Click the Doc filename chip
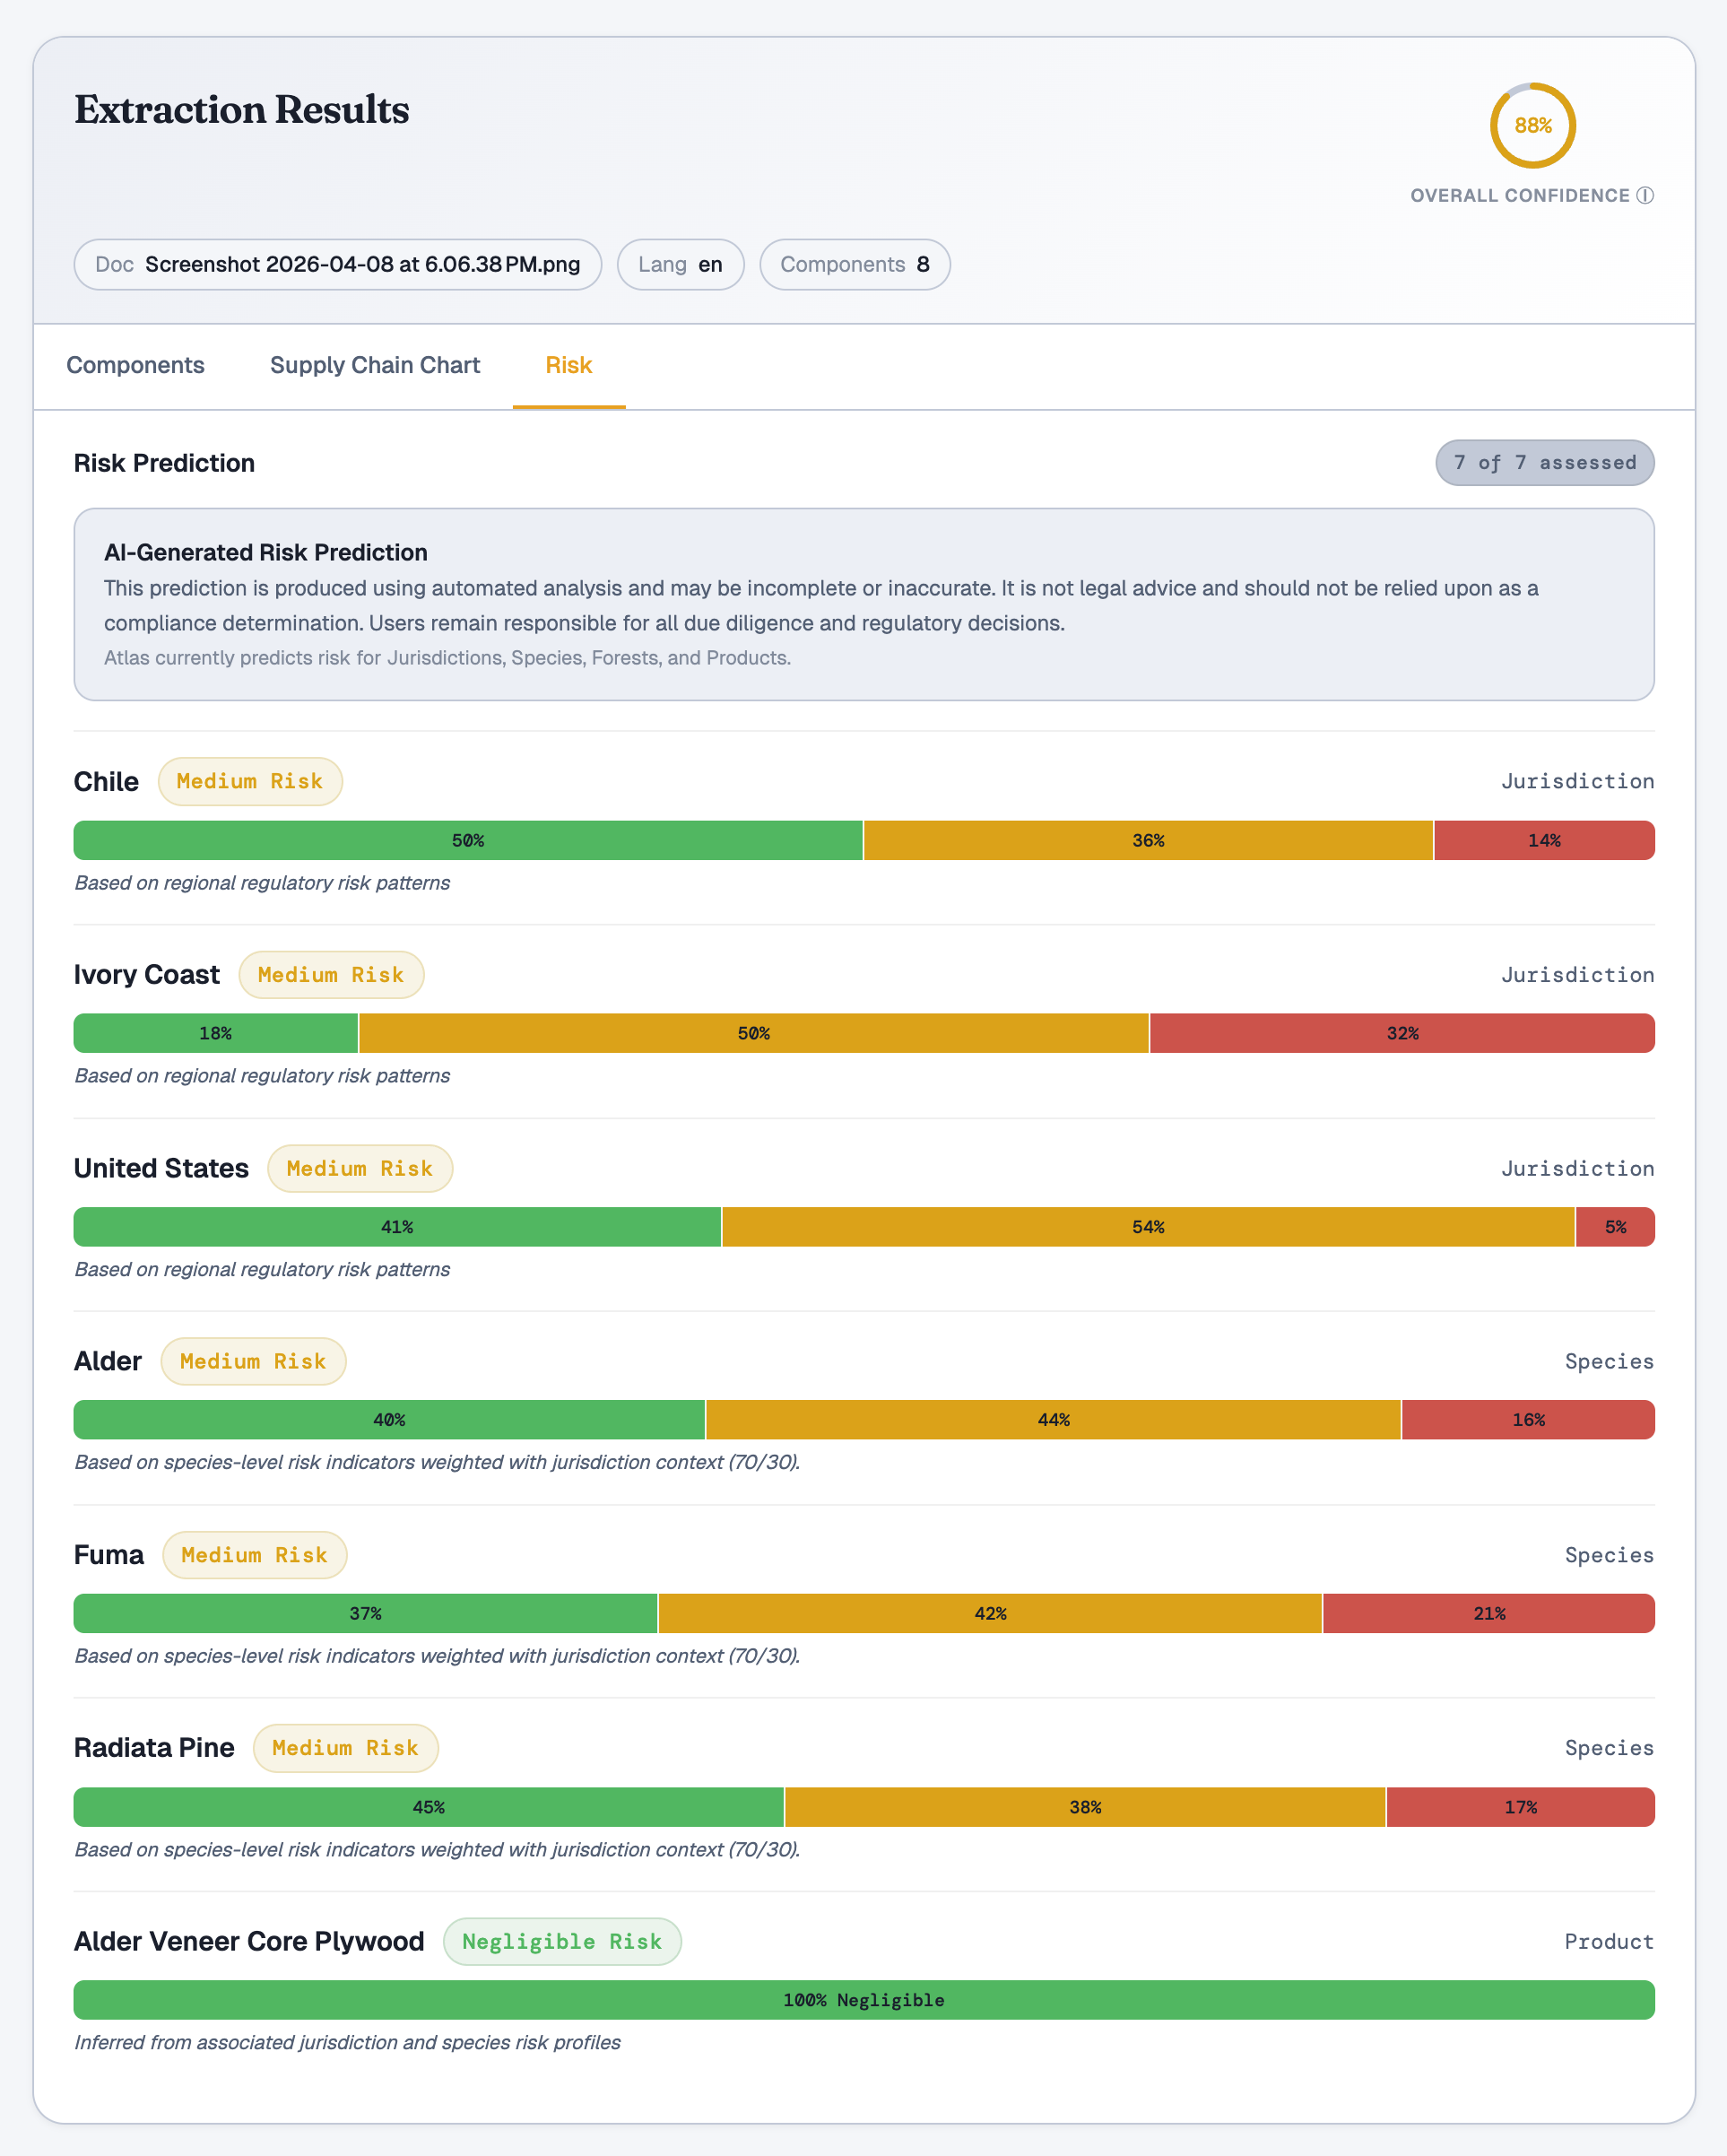Screen dimensions: 1727x2156 click(337, 264)
